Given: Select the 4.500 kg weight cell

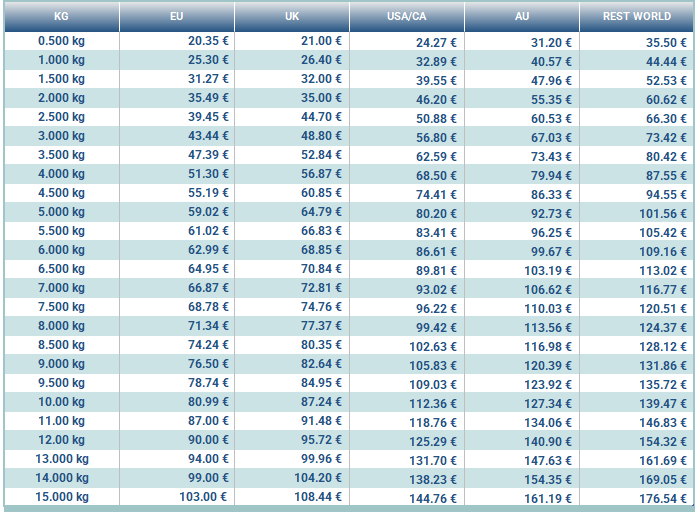Looking at the screenshot, I should click(62, 193).
